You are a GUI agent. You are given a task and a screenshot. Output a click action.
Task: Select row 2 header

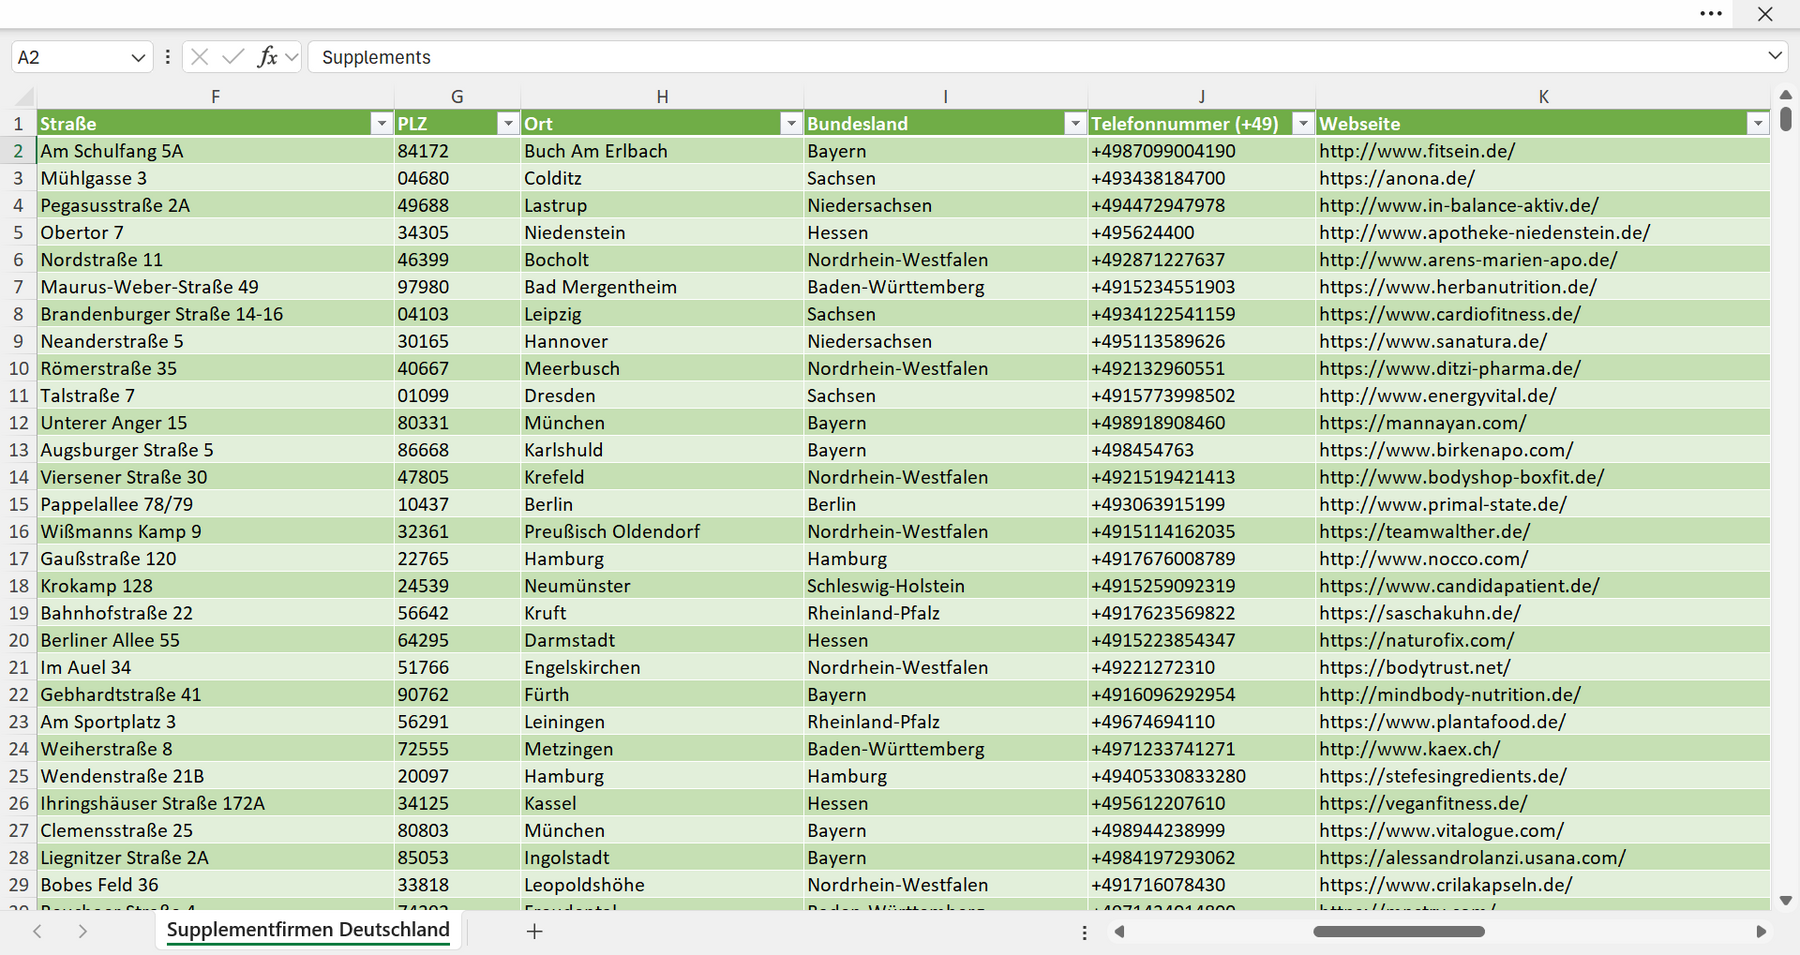(18, 151)
